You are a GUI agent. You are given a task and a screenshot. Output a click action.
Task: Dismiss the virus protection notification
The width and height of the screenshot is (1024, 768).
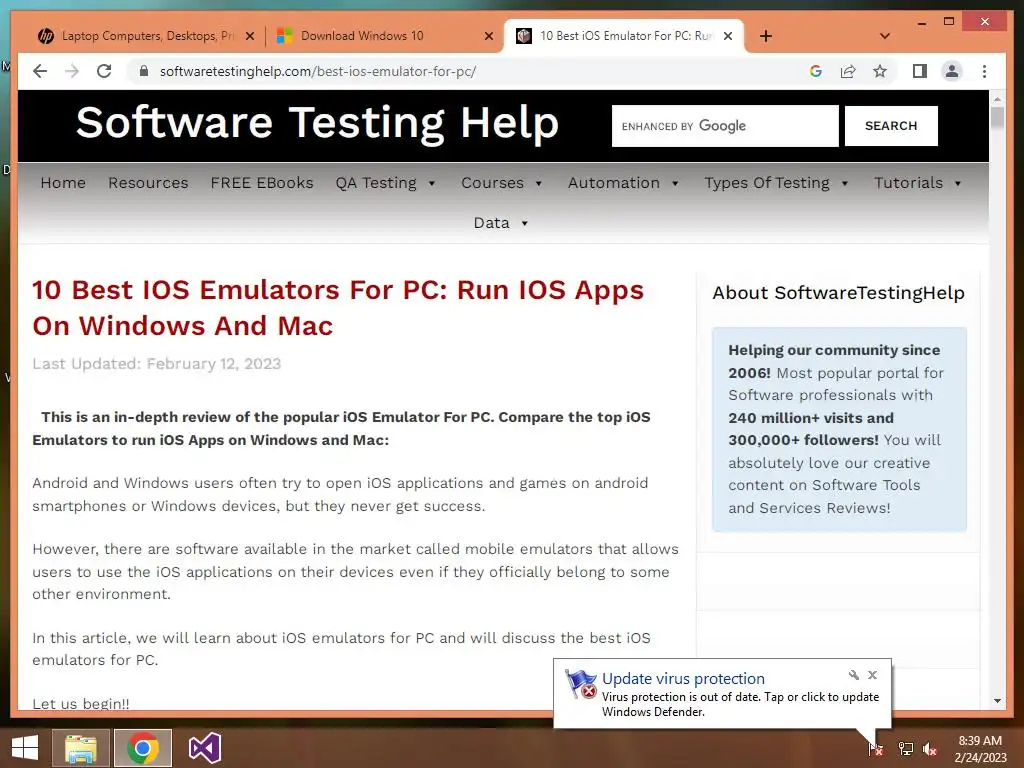[x=872, y=675]
